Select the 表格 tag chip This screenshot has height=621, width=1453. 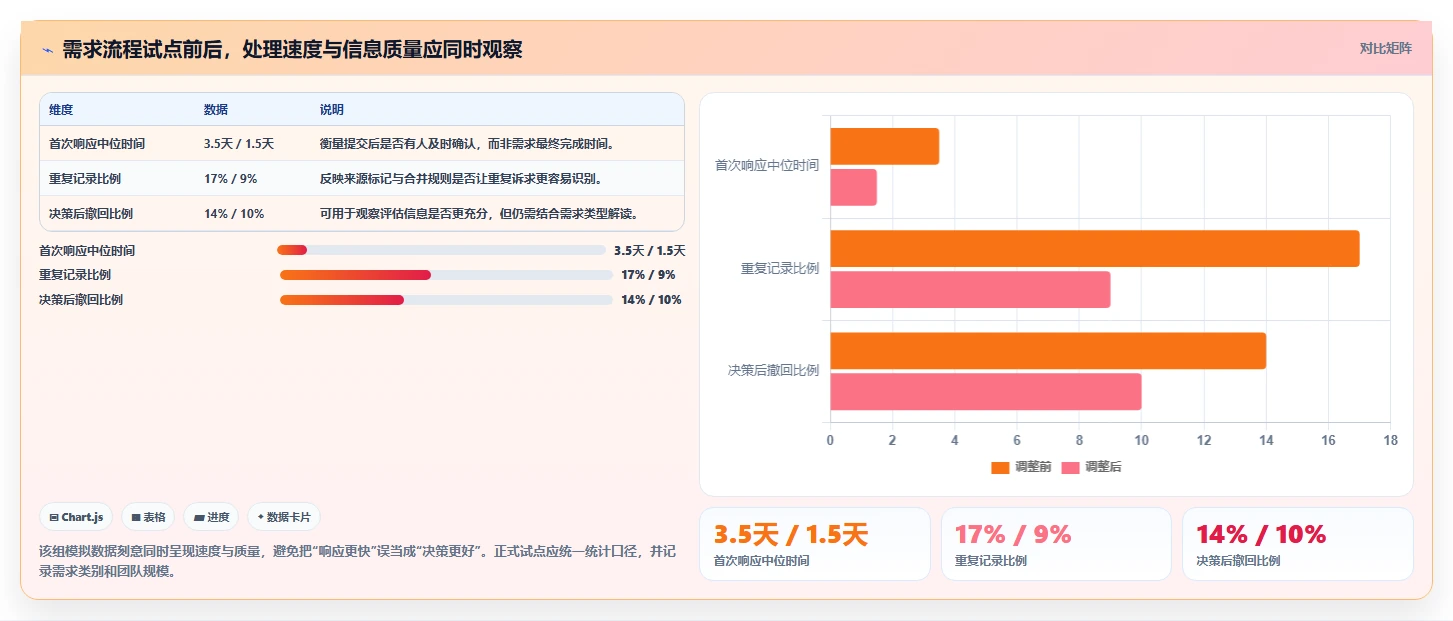[148, 517]
